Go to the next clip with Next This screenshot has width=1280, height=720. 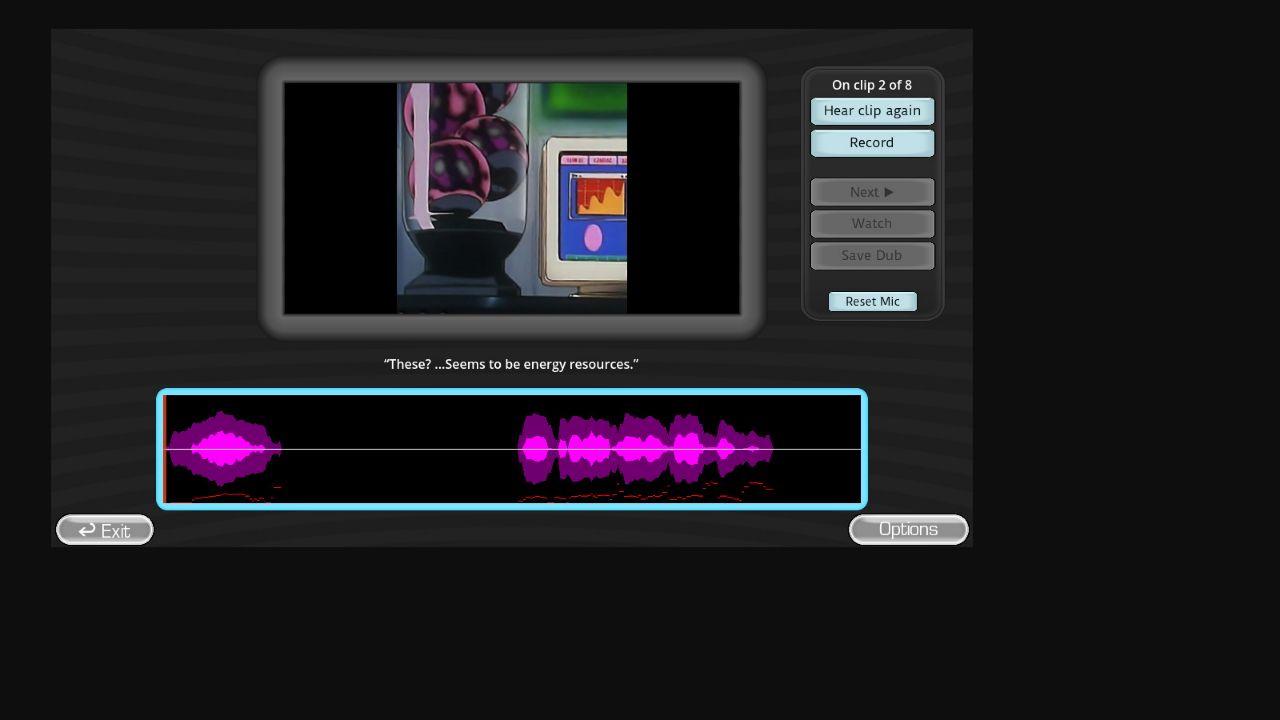872,192
